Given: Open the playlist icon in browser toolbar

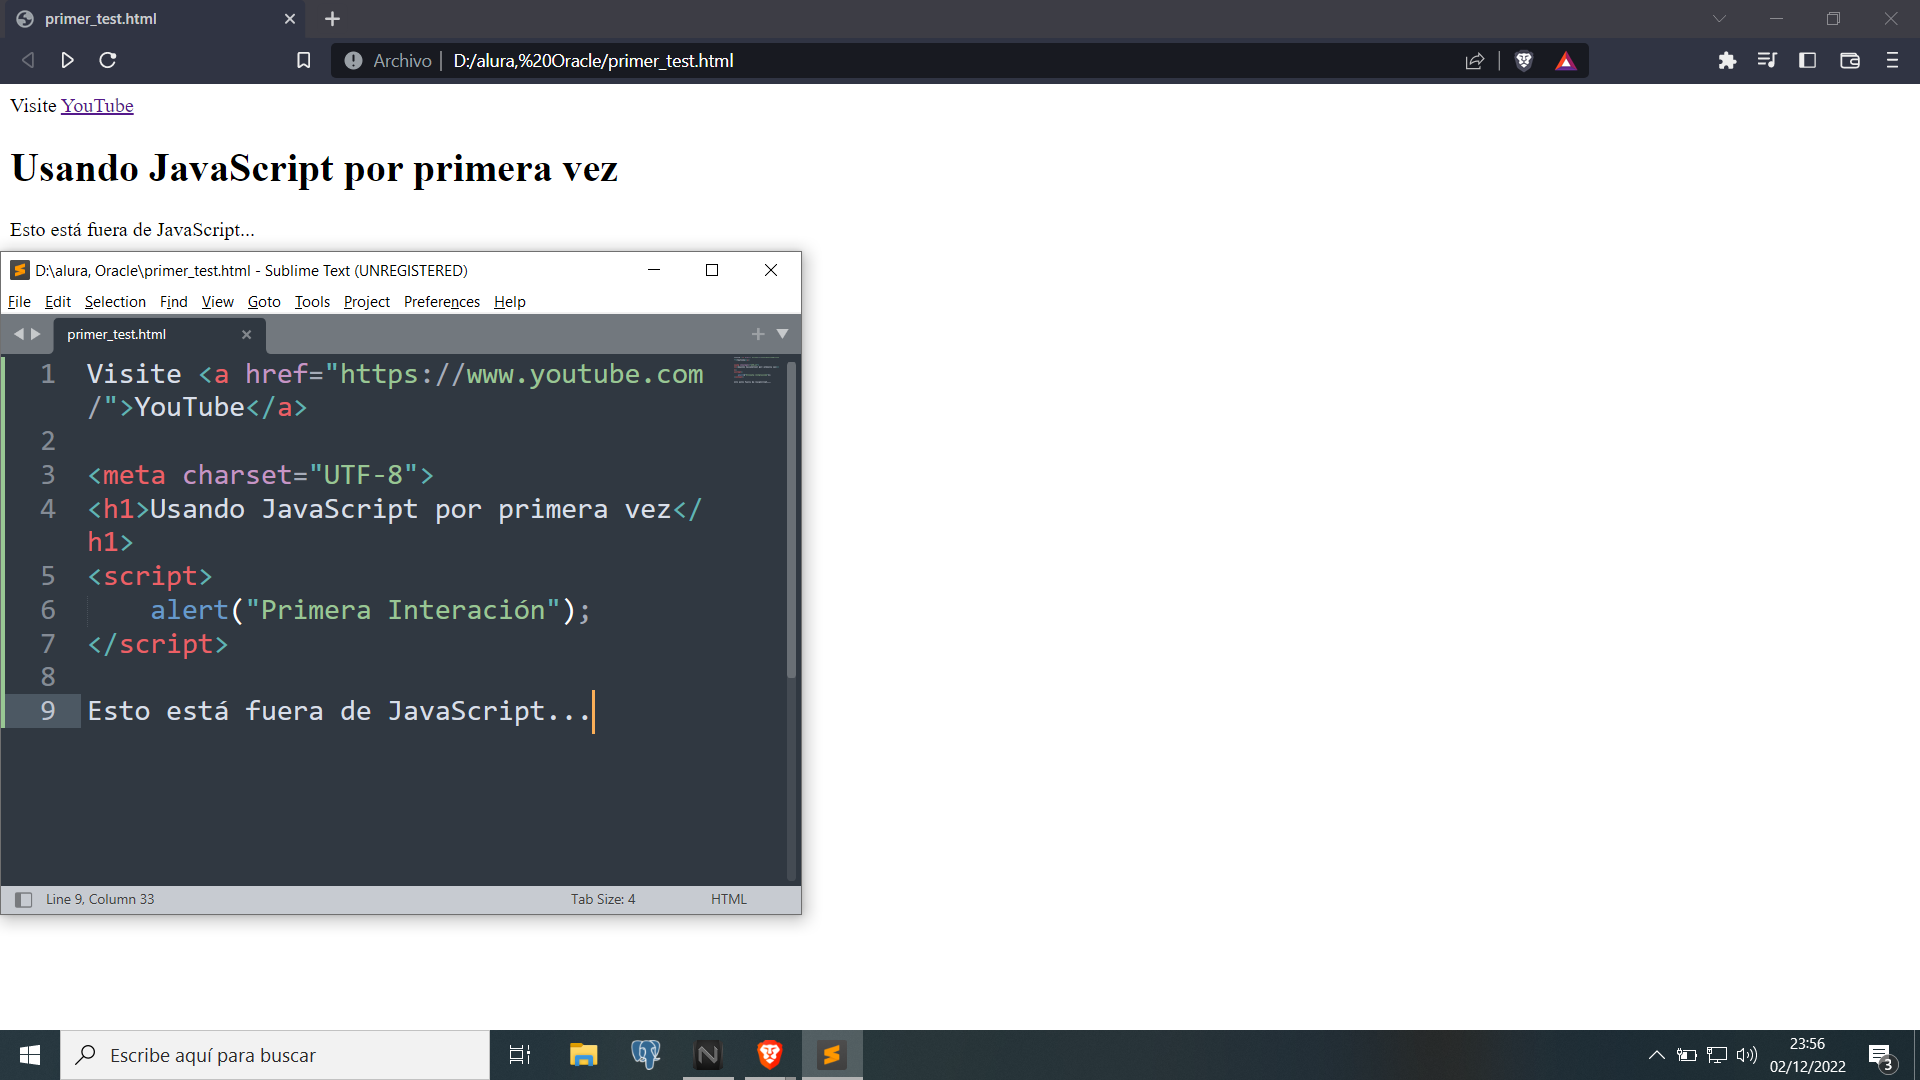Looking at the screenshot, I should tap(1767, 60).
